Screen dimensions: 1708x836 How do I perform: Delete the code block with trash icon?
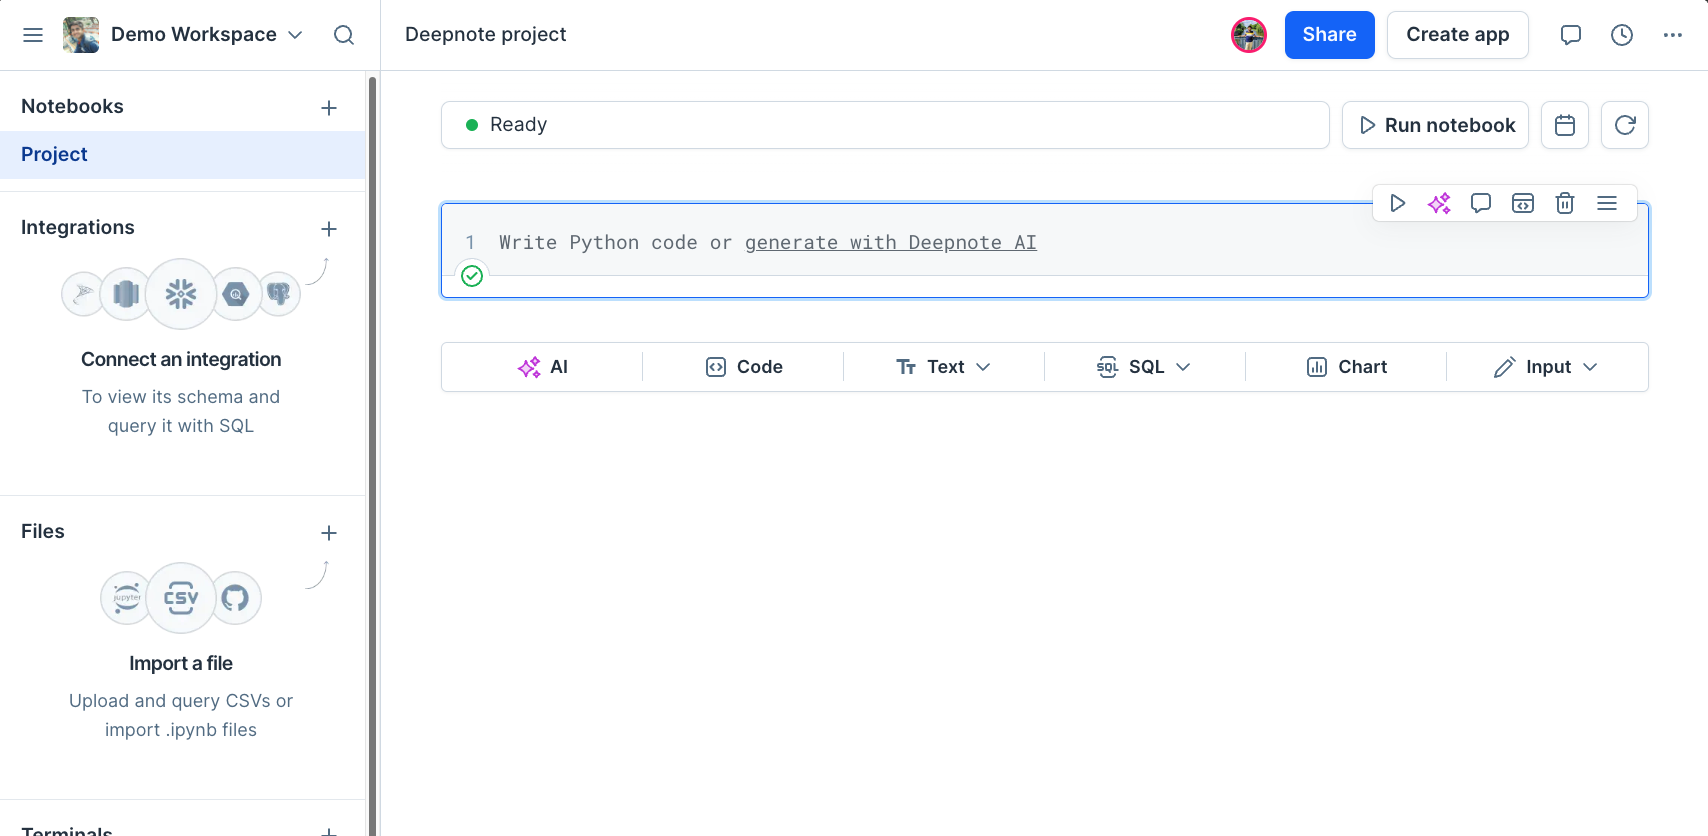[x=1565, y=204]
